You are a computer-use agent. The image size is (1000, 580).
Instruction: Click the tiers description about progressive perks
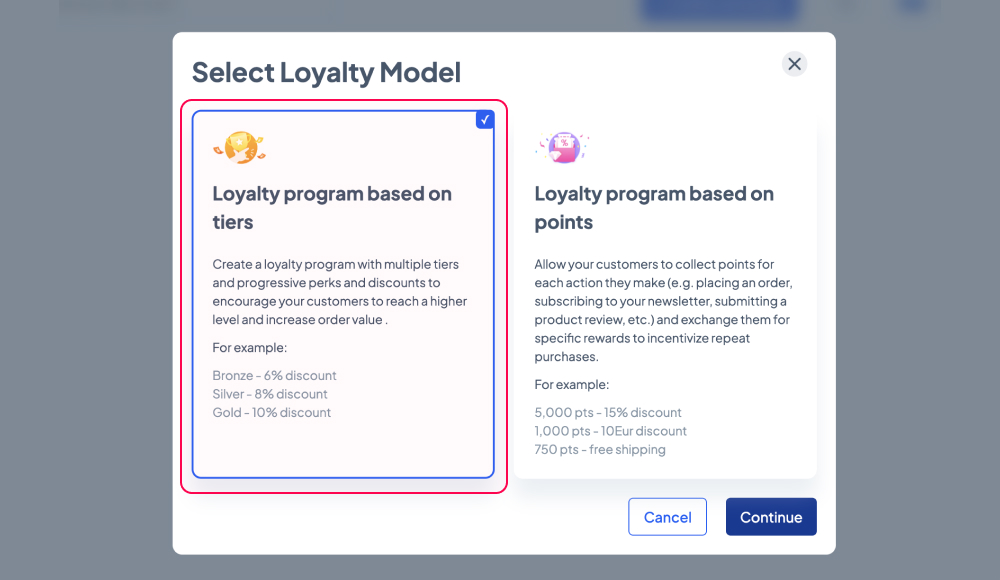point(340,292)
